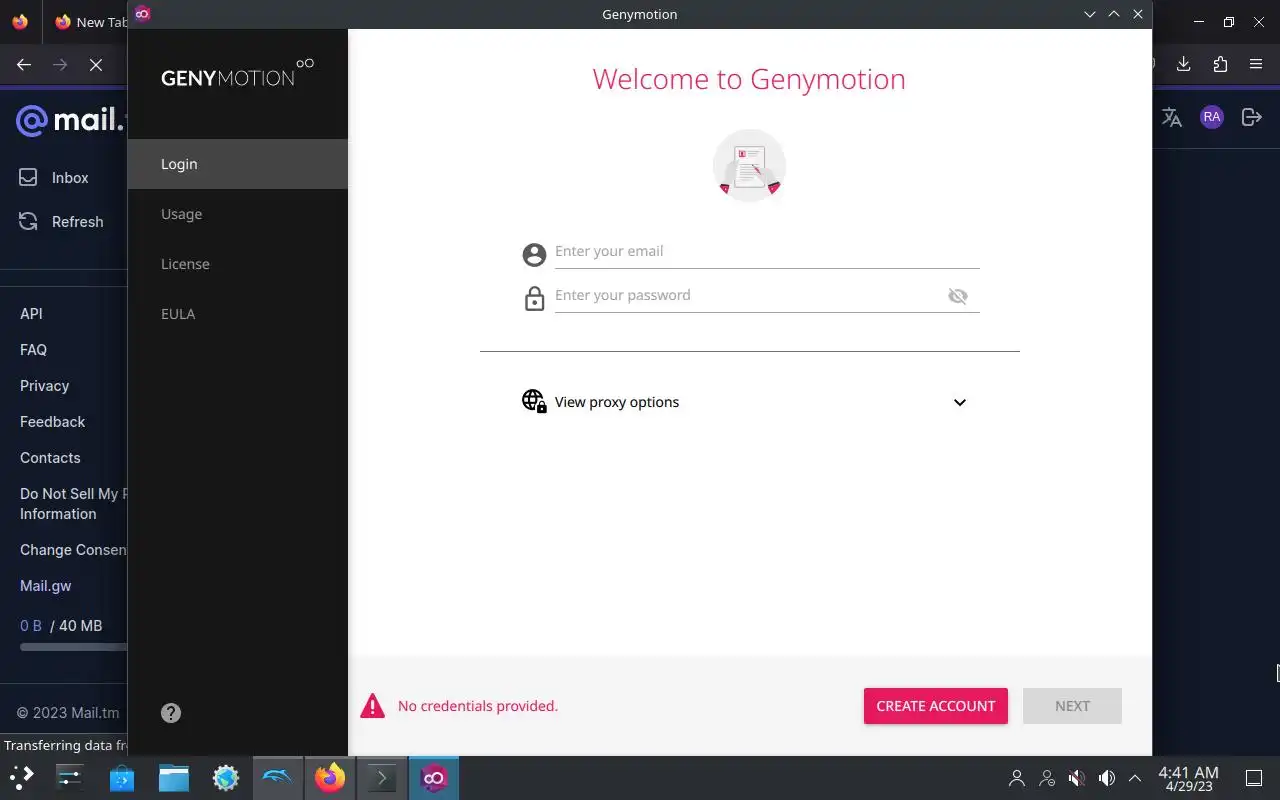
Task: Open the Mail.gw link in Mail.tm
Action: (46, 586)
